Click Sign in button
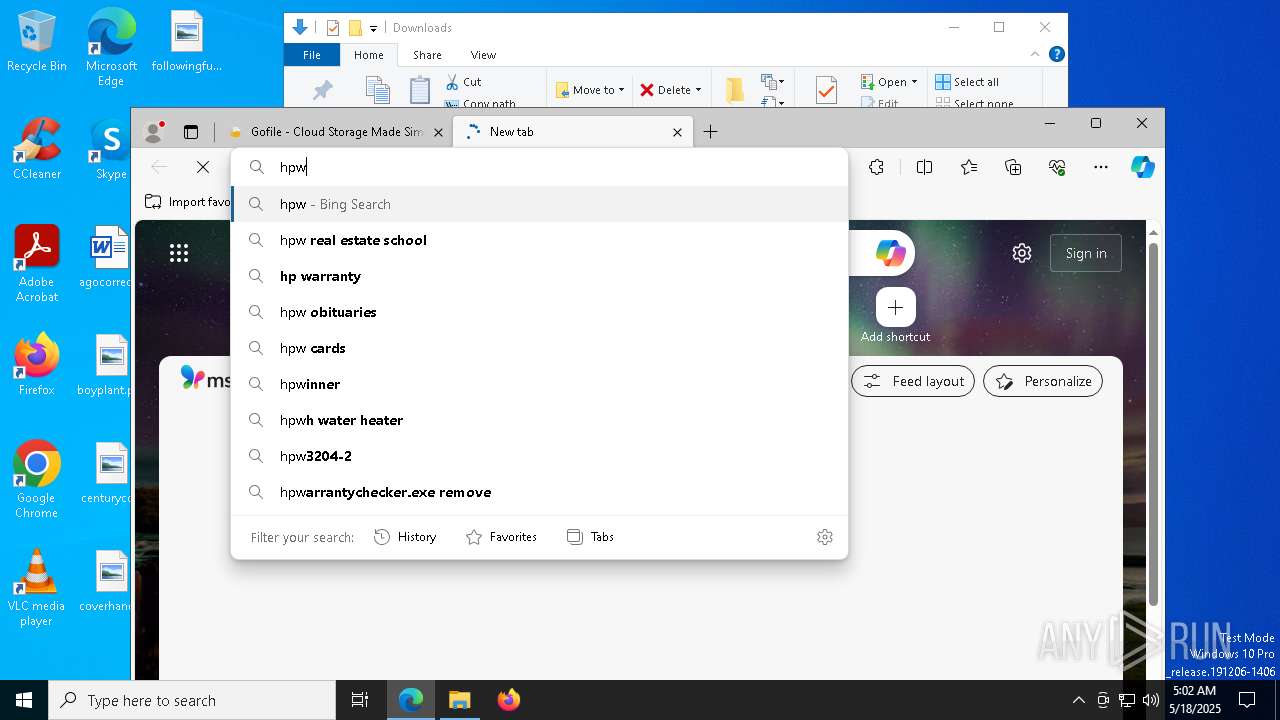 pyautogui.click(x=1086, y=253)
